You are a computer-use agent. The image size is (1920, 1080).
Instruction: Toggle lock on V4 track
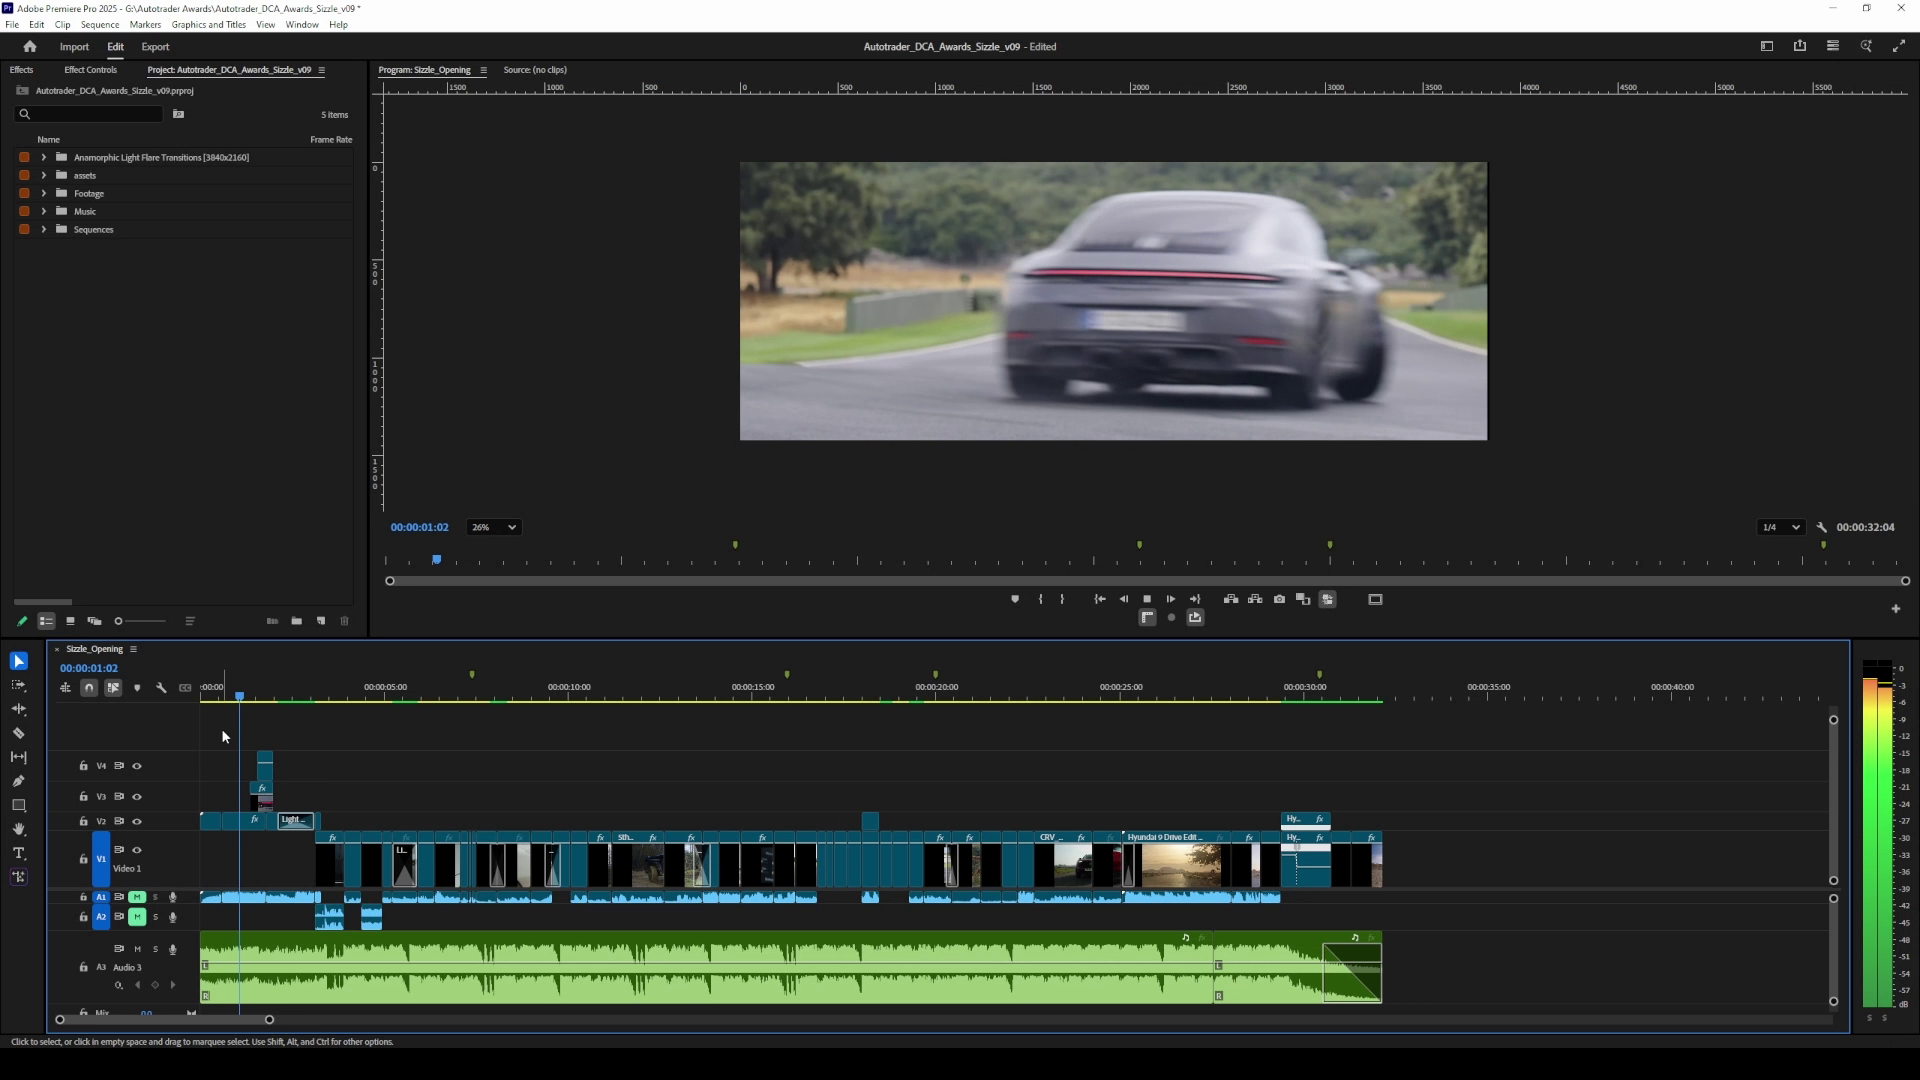(x=83, y=766)
